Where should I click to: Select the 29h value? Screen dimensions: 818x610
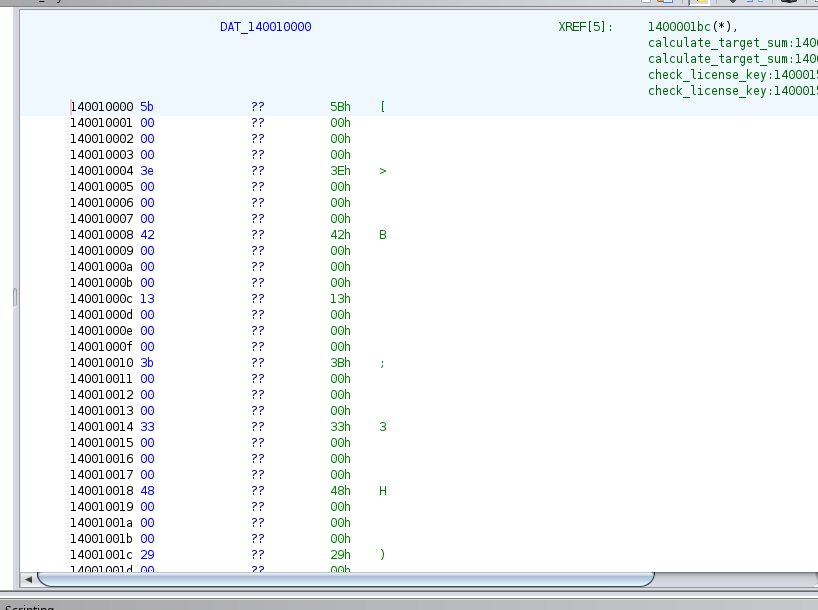click(x=340, y=555)
